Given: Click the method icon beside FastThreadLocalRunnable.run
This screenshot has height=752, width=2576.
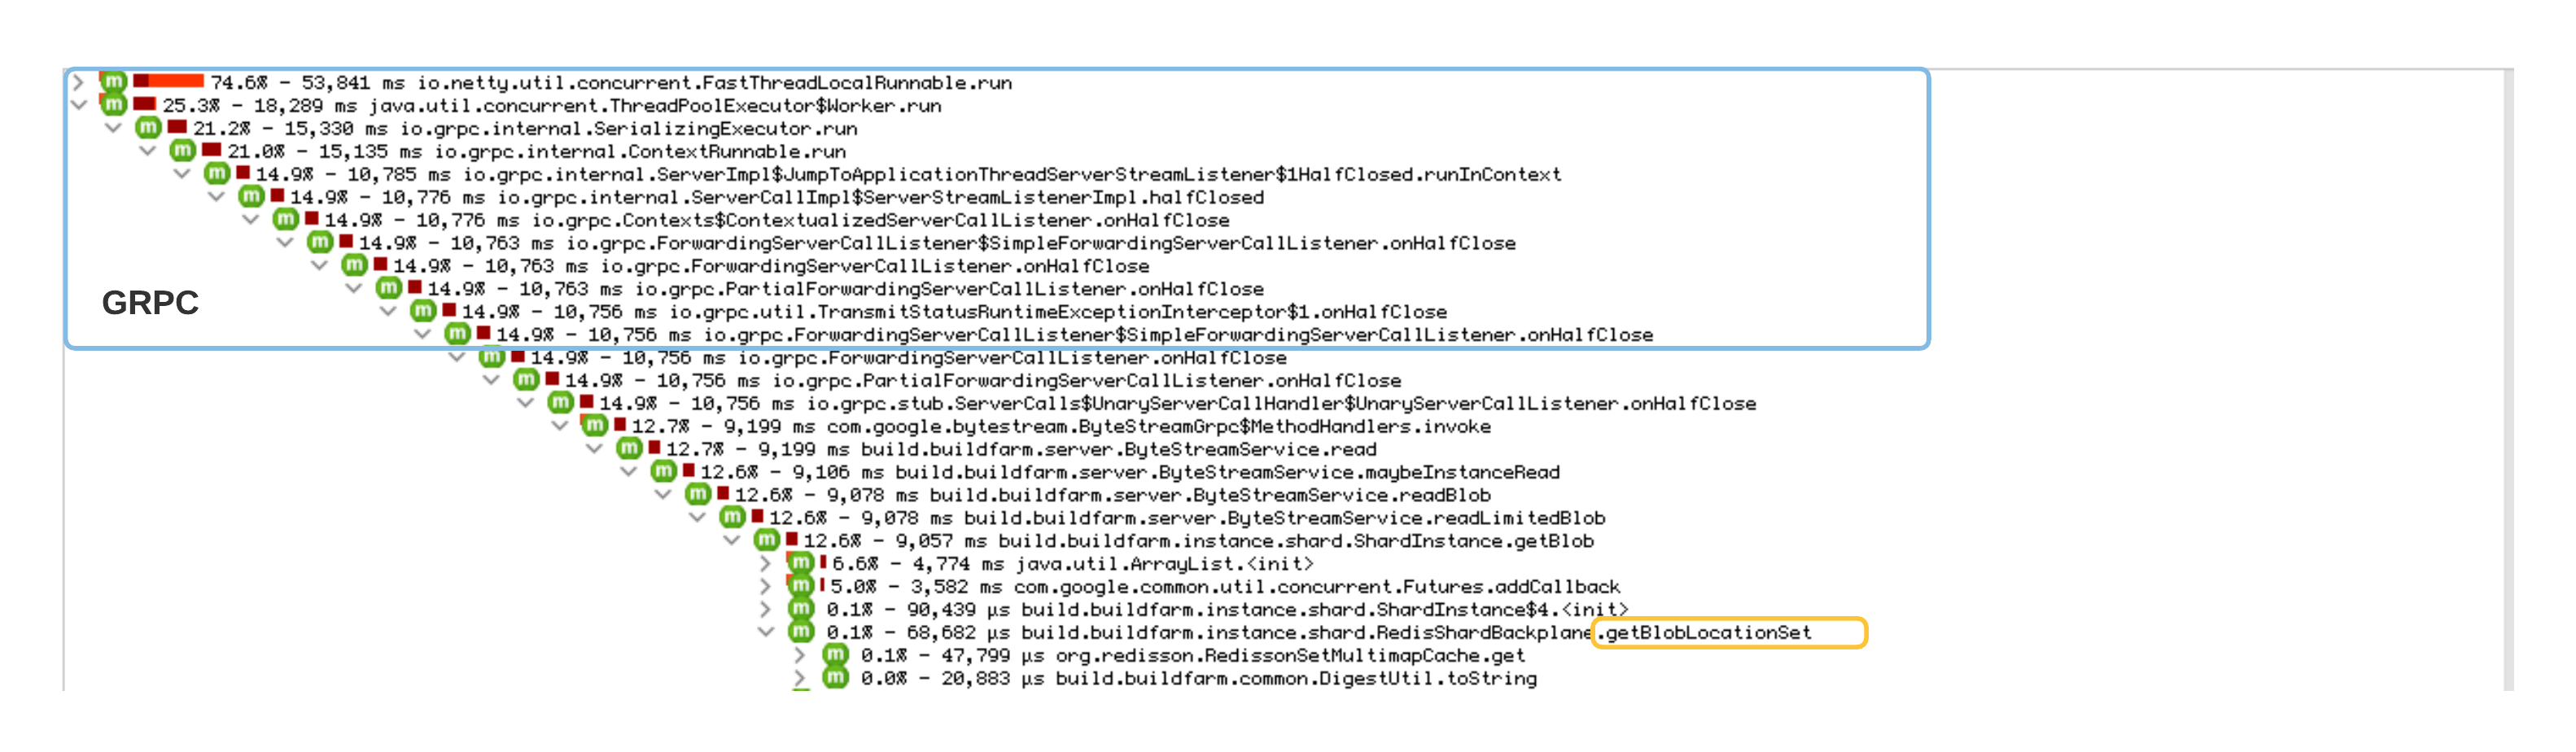Looking at the screenshot, I should click(113, 83).
